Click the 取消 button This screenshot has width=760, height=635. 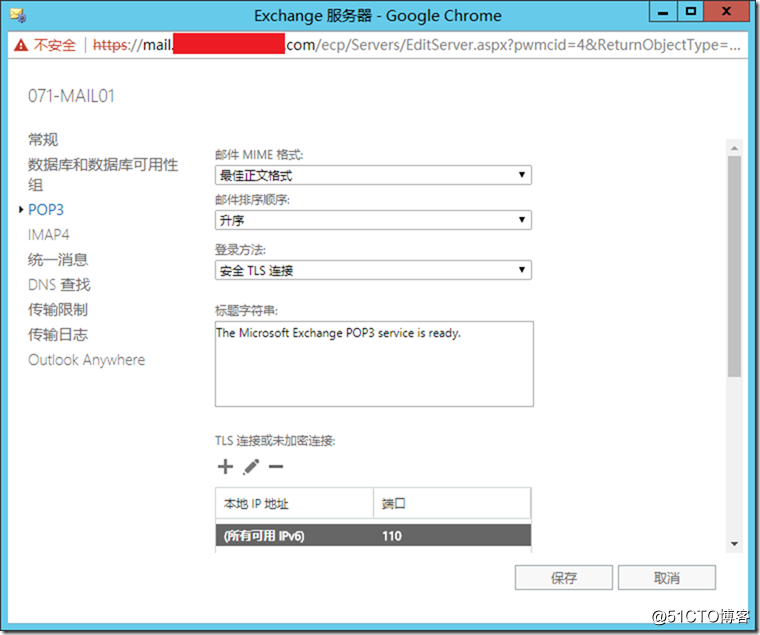click(x=667, y=577)
